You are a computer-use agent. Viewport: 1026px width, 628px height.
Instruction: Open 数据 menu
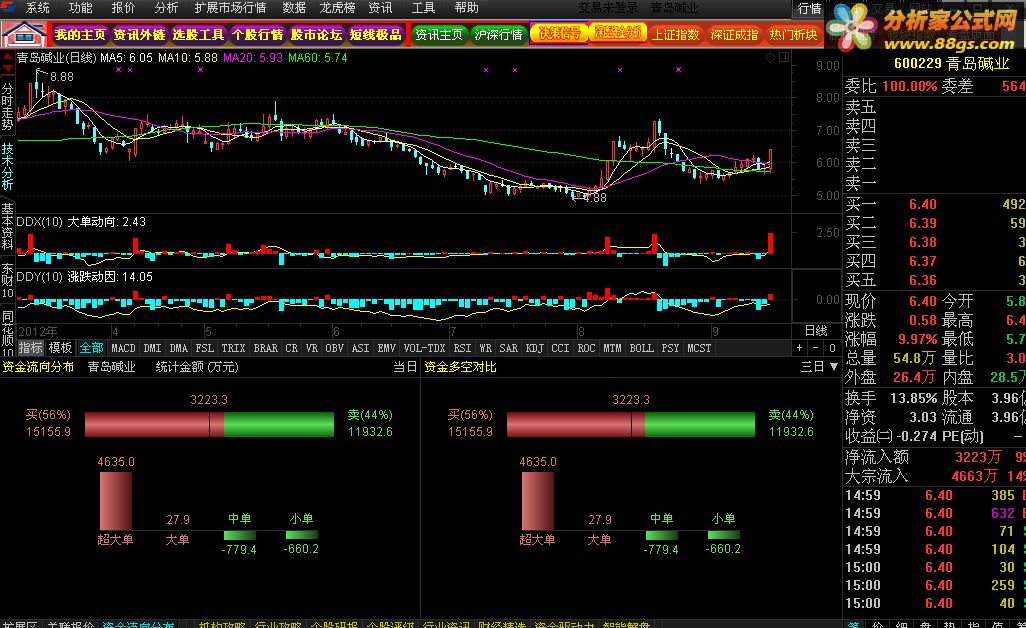pyautogui.click(x=294, y=8)
